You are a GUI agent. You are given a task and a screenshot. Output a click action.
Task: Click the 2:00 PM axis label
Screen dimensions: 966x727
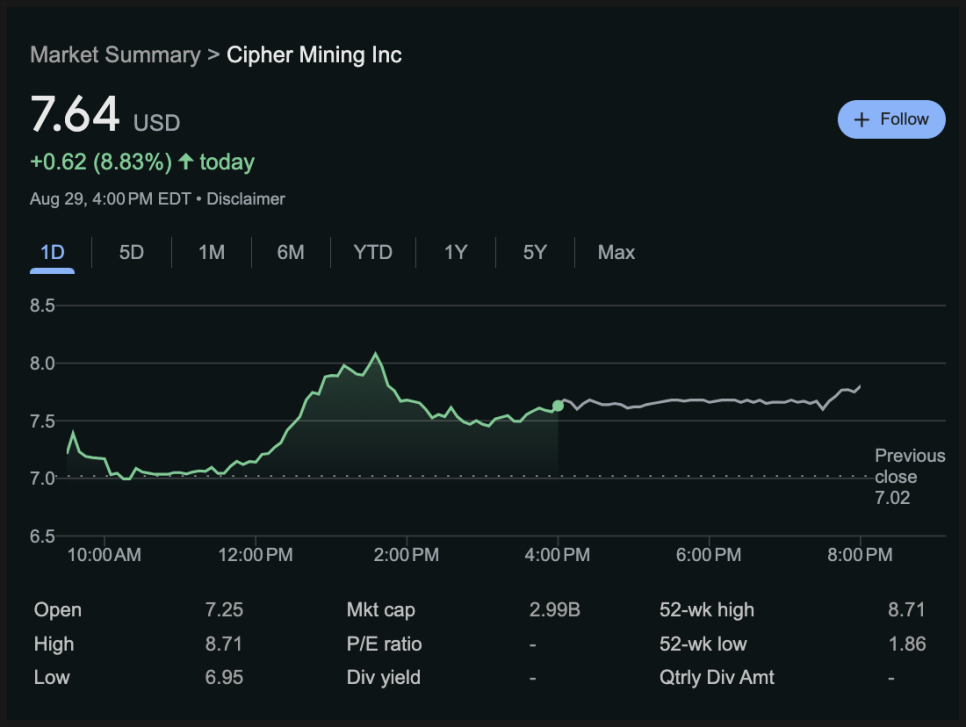(407, 554)
